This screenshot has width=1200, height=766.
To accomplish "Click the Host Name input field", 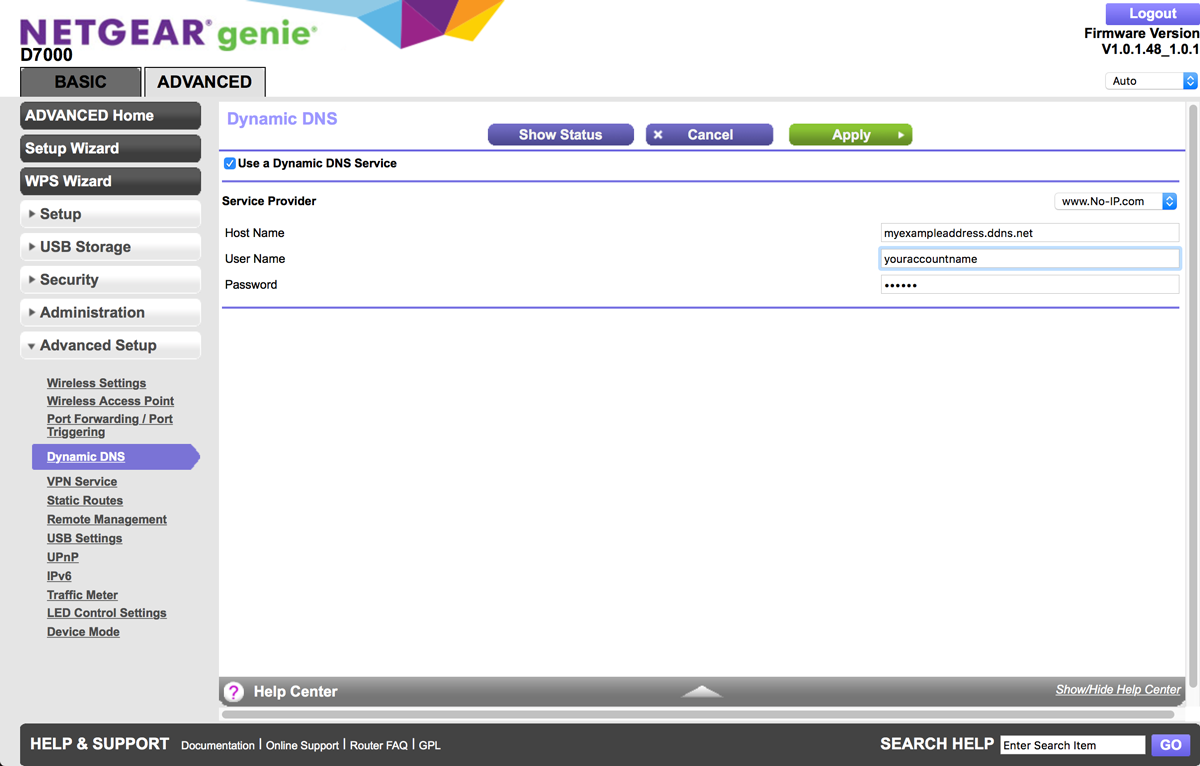I will tap(1029, 233).
